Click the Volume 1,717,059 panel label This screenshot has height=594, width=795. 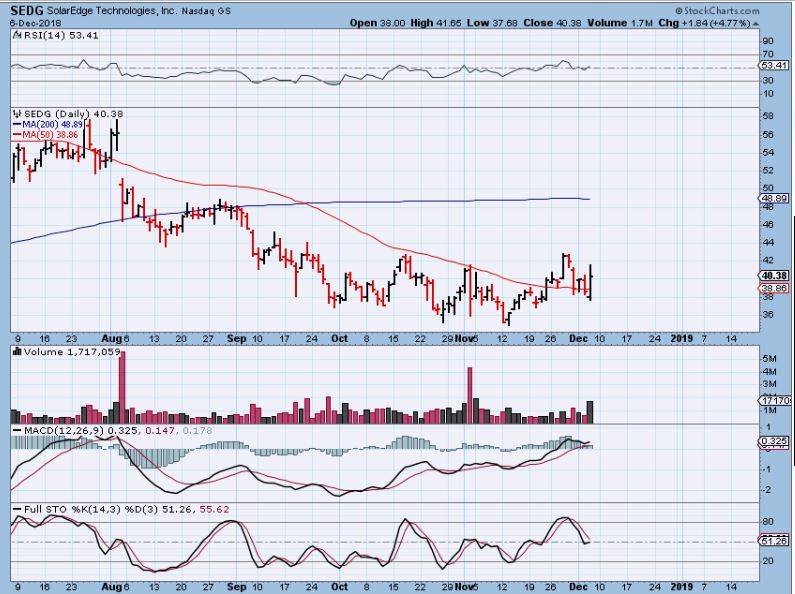71,351
